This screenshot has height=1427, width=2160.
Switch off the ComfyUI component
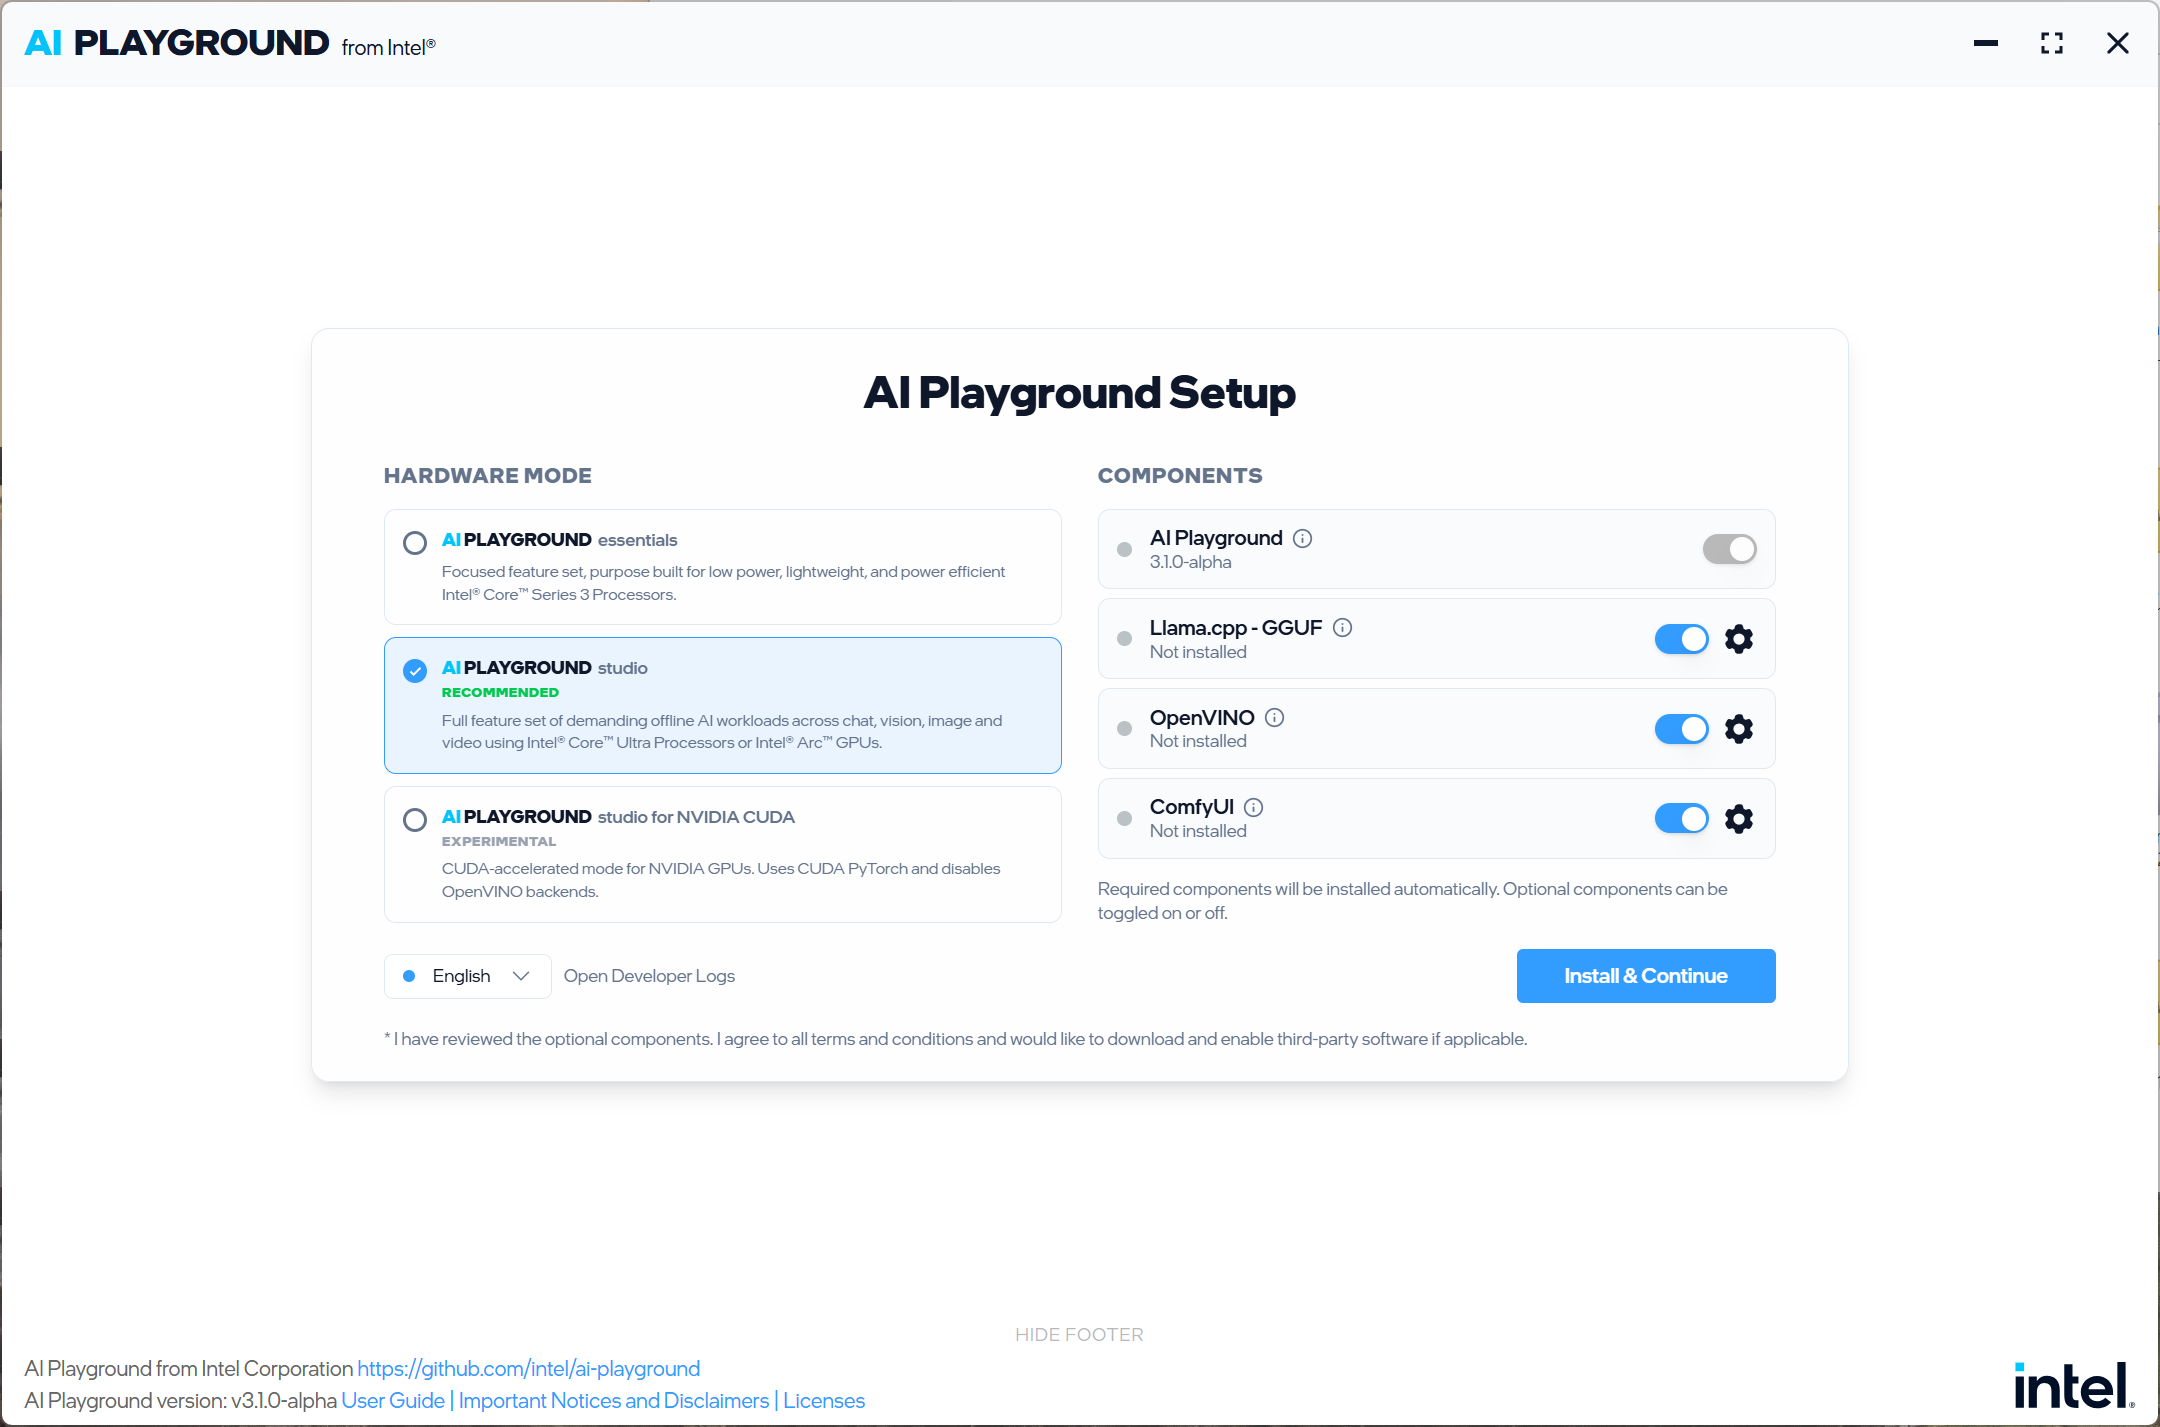(1681, 819)
